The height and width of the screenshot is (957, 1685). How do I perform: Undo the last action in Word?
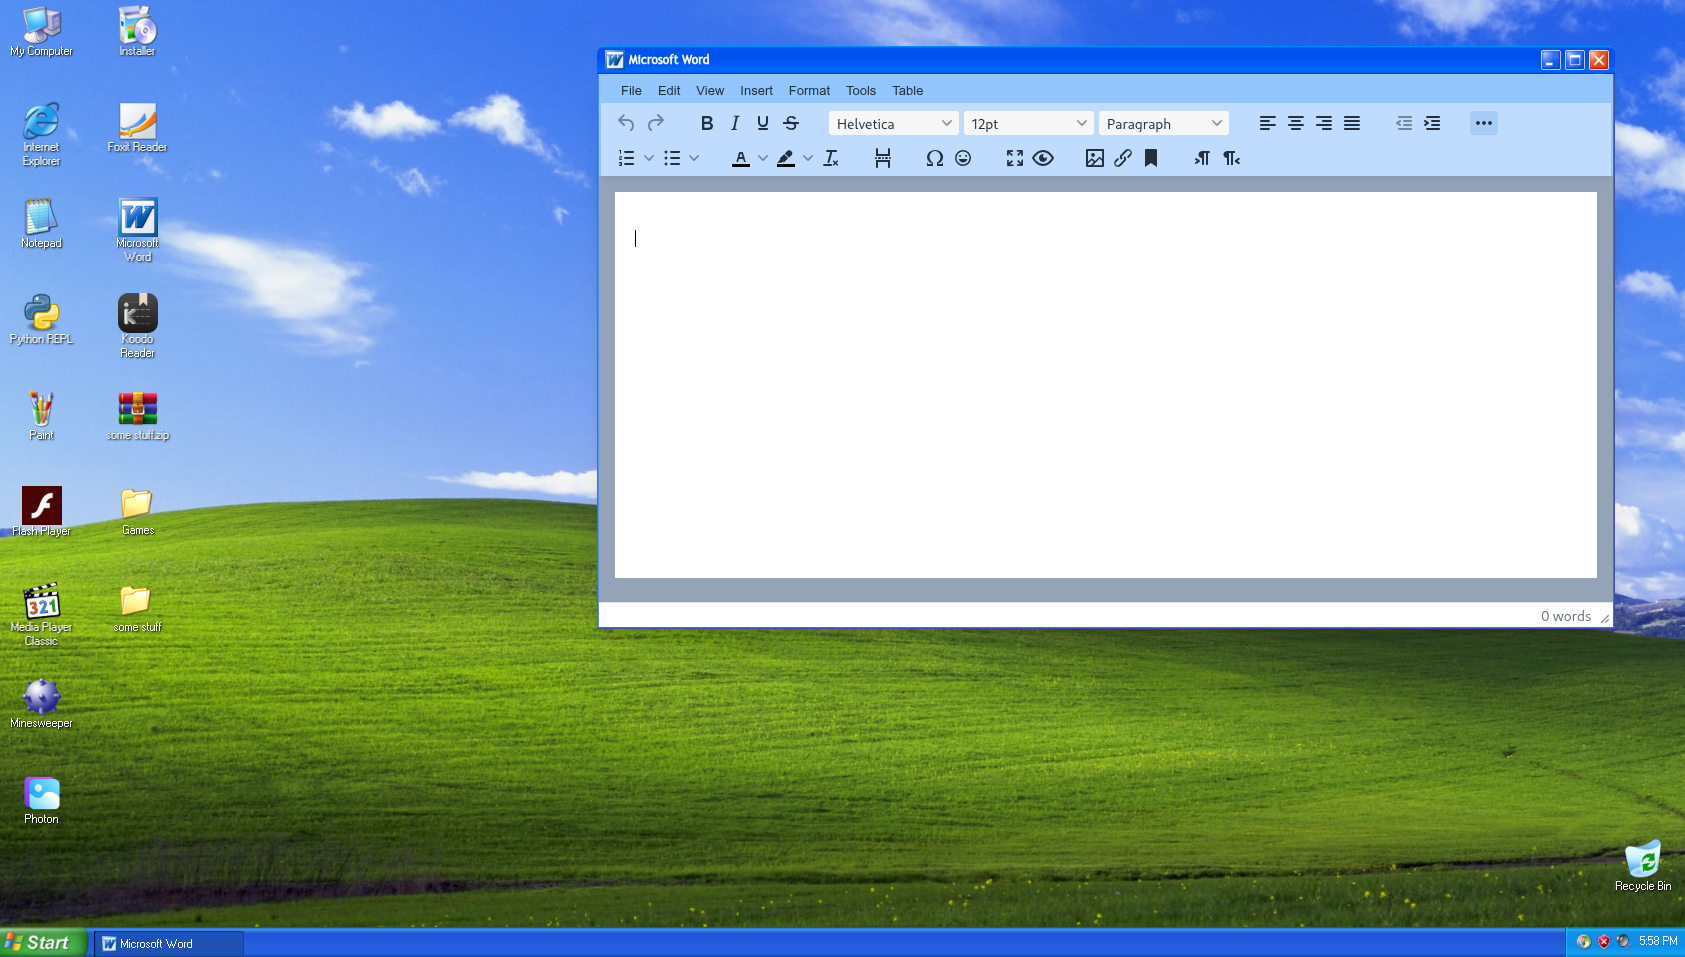pyautogui.click(x=626, y=123)
